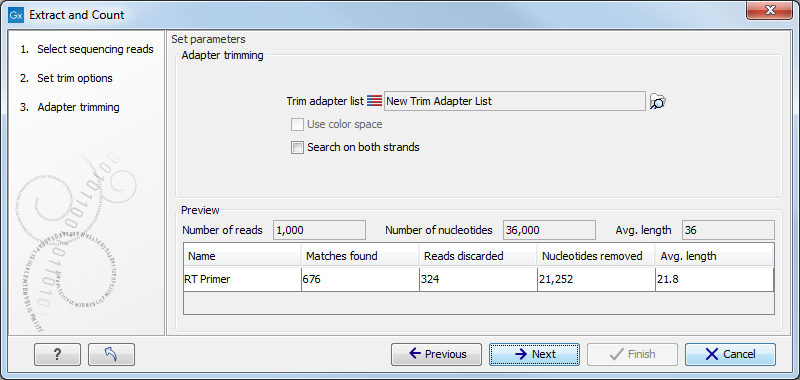Click the Avg. length 36 field

click(728, 230)
